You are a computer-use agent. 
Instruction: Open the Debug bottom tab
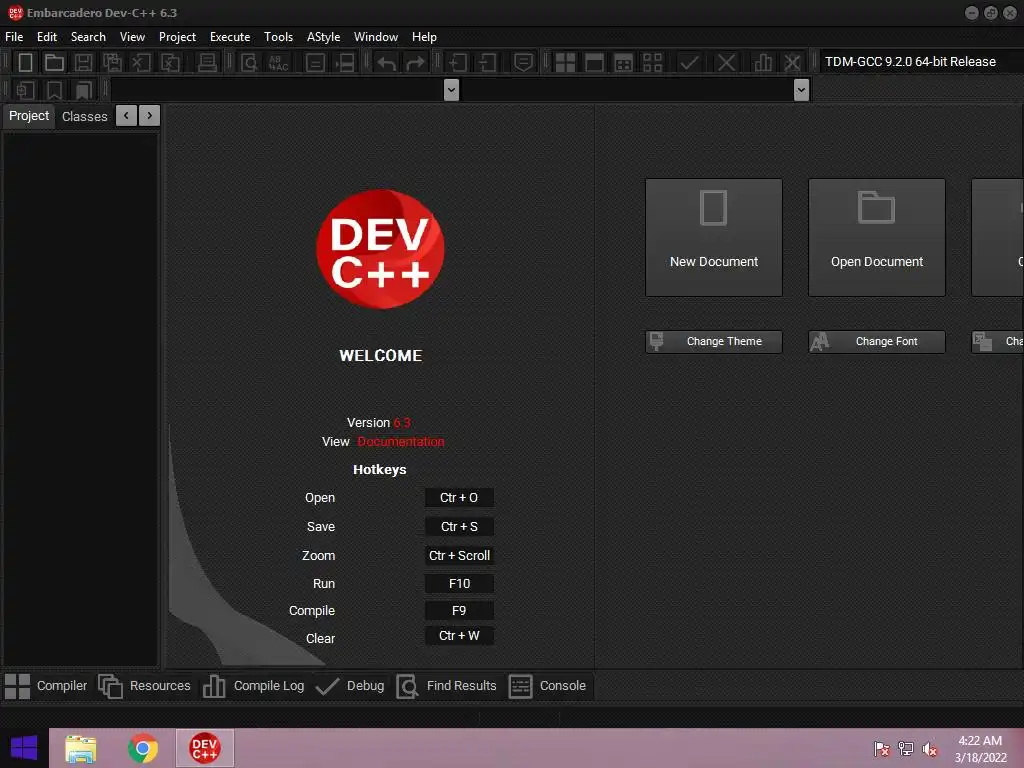coord(350,686)
